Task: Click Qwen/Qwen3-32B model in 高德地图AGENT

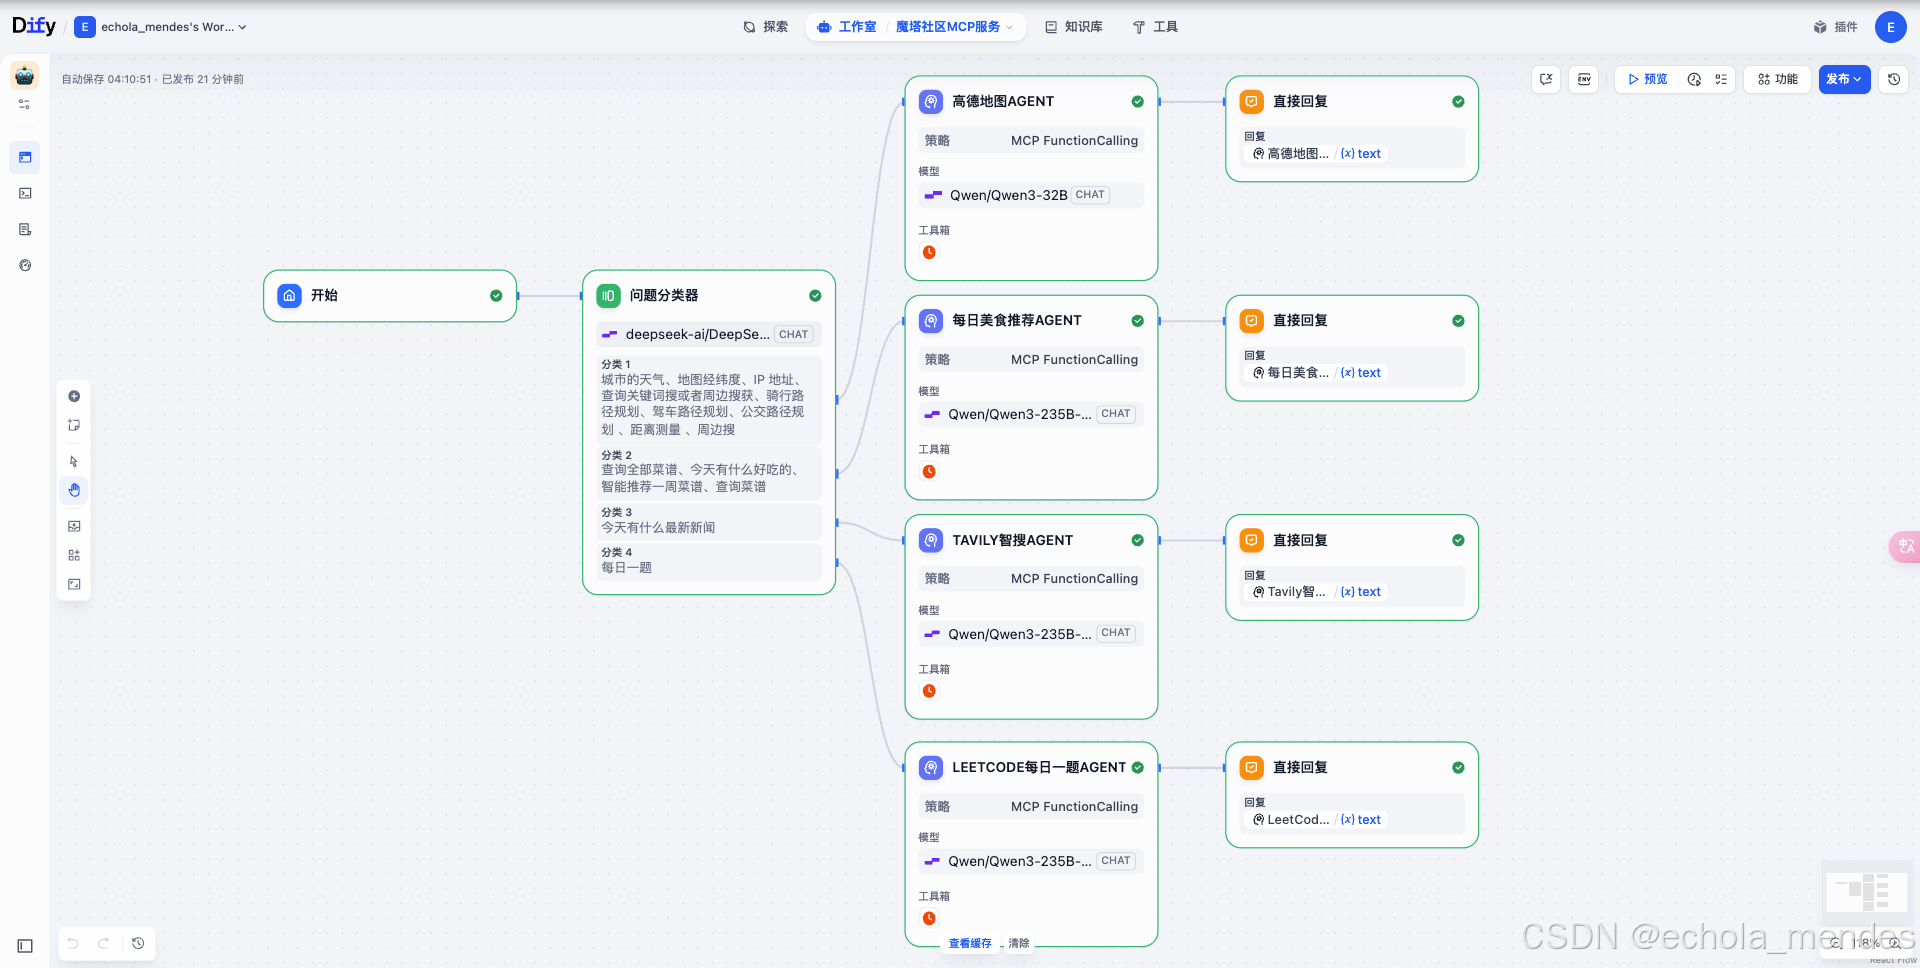Action: click(x=1031, y=195)
